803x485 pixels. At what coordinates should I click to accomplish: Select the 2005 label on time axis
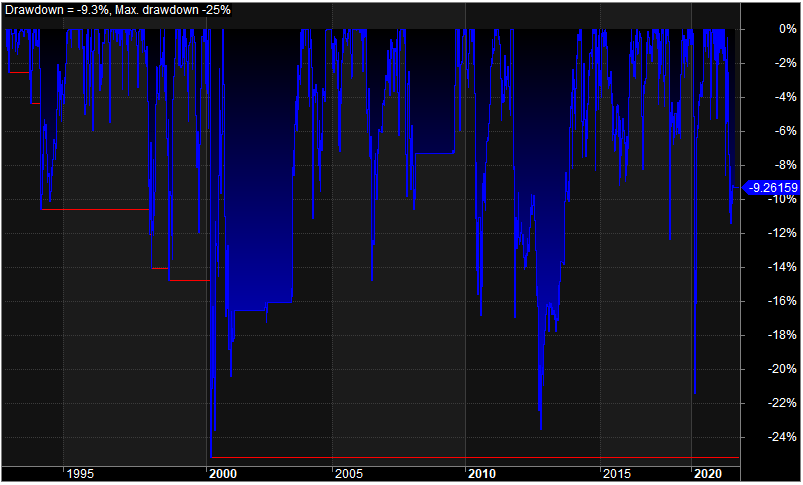tap(351, 474)
